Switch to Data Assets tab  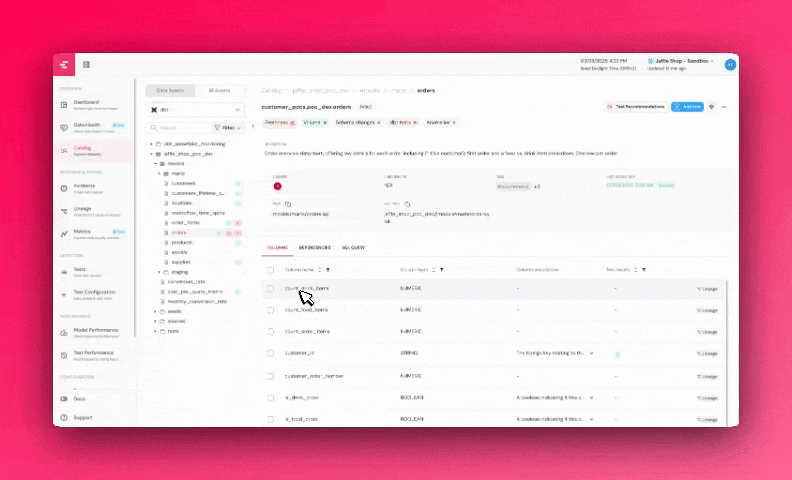pyautogui.click(x=170, y=90)
